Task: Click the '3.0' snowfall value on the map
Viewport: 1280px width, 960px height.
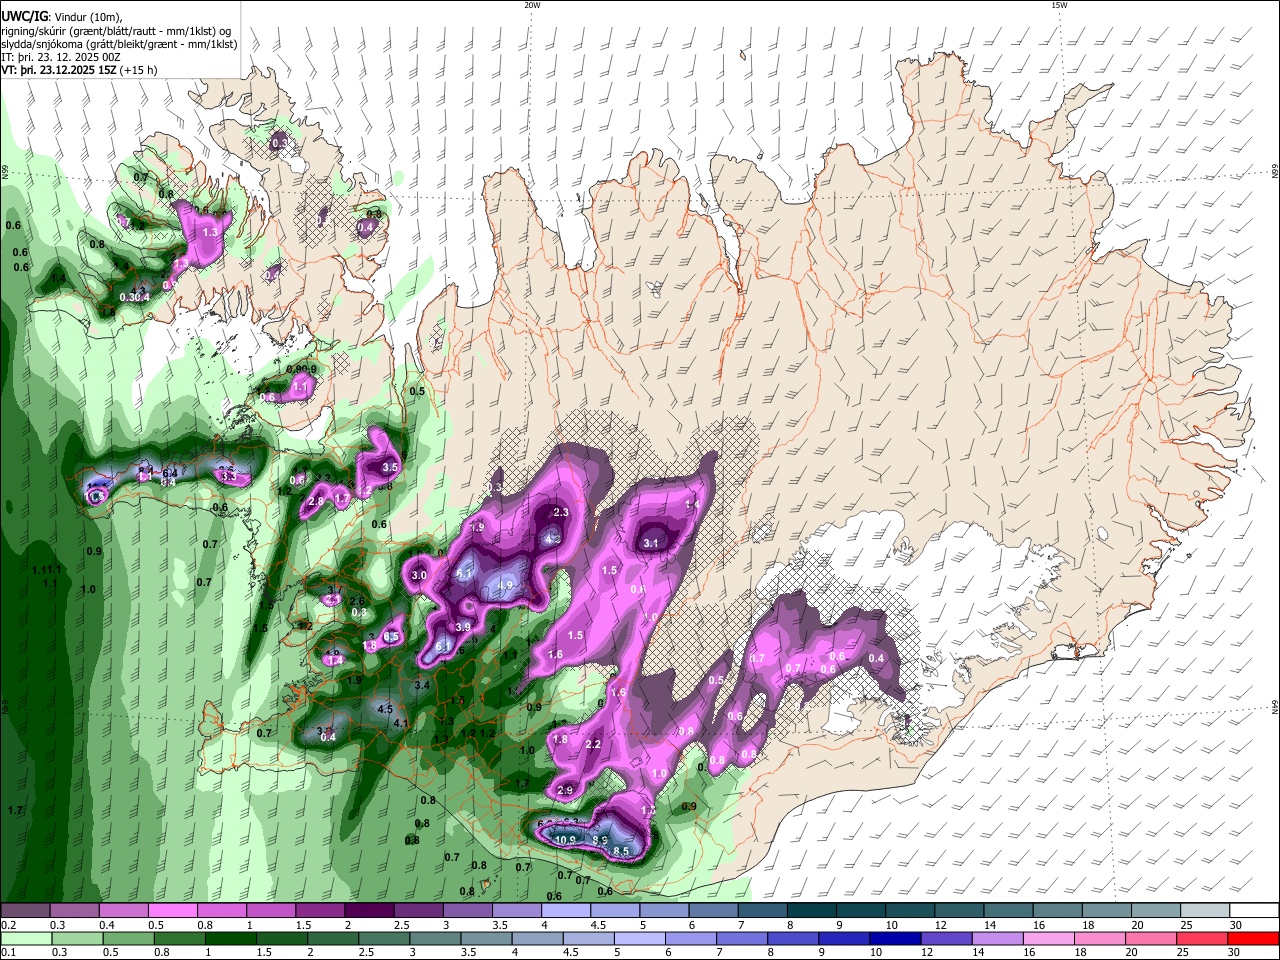Action: tap(419, 575)
